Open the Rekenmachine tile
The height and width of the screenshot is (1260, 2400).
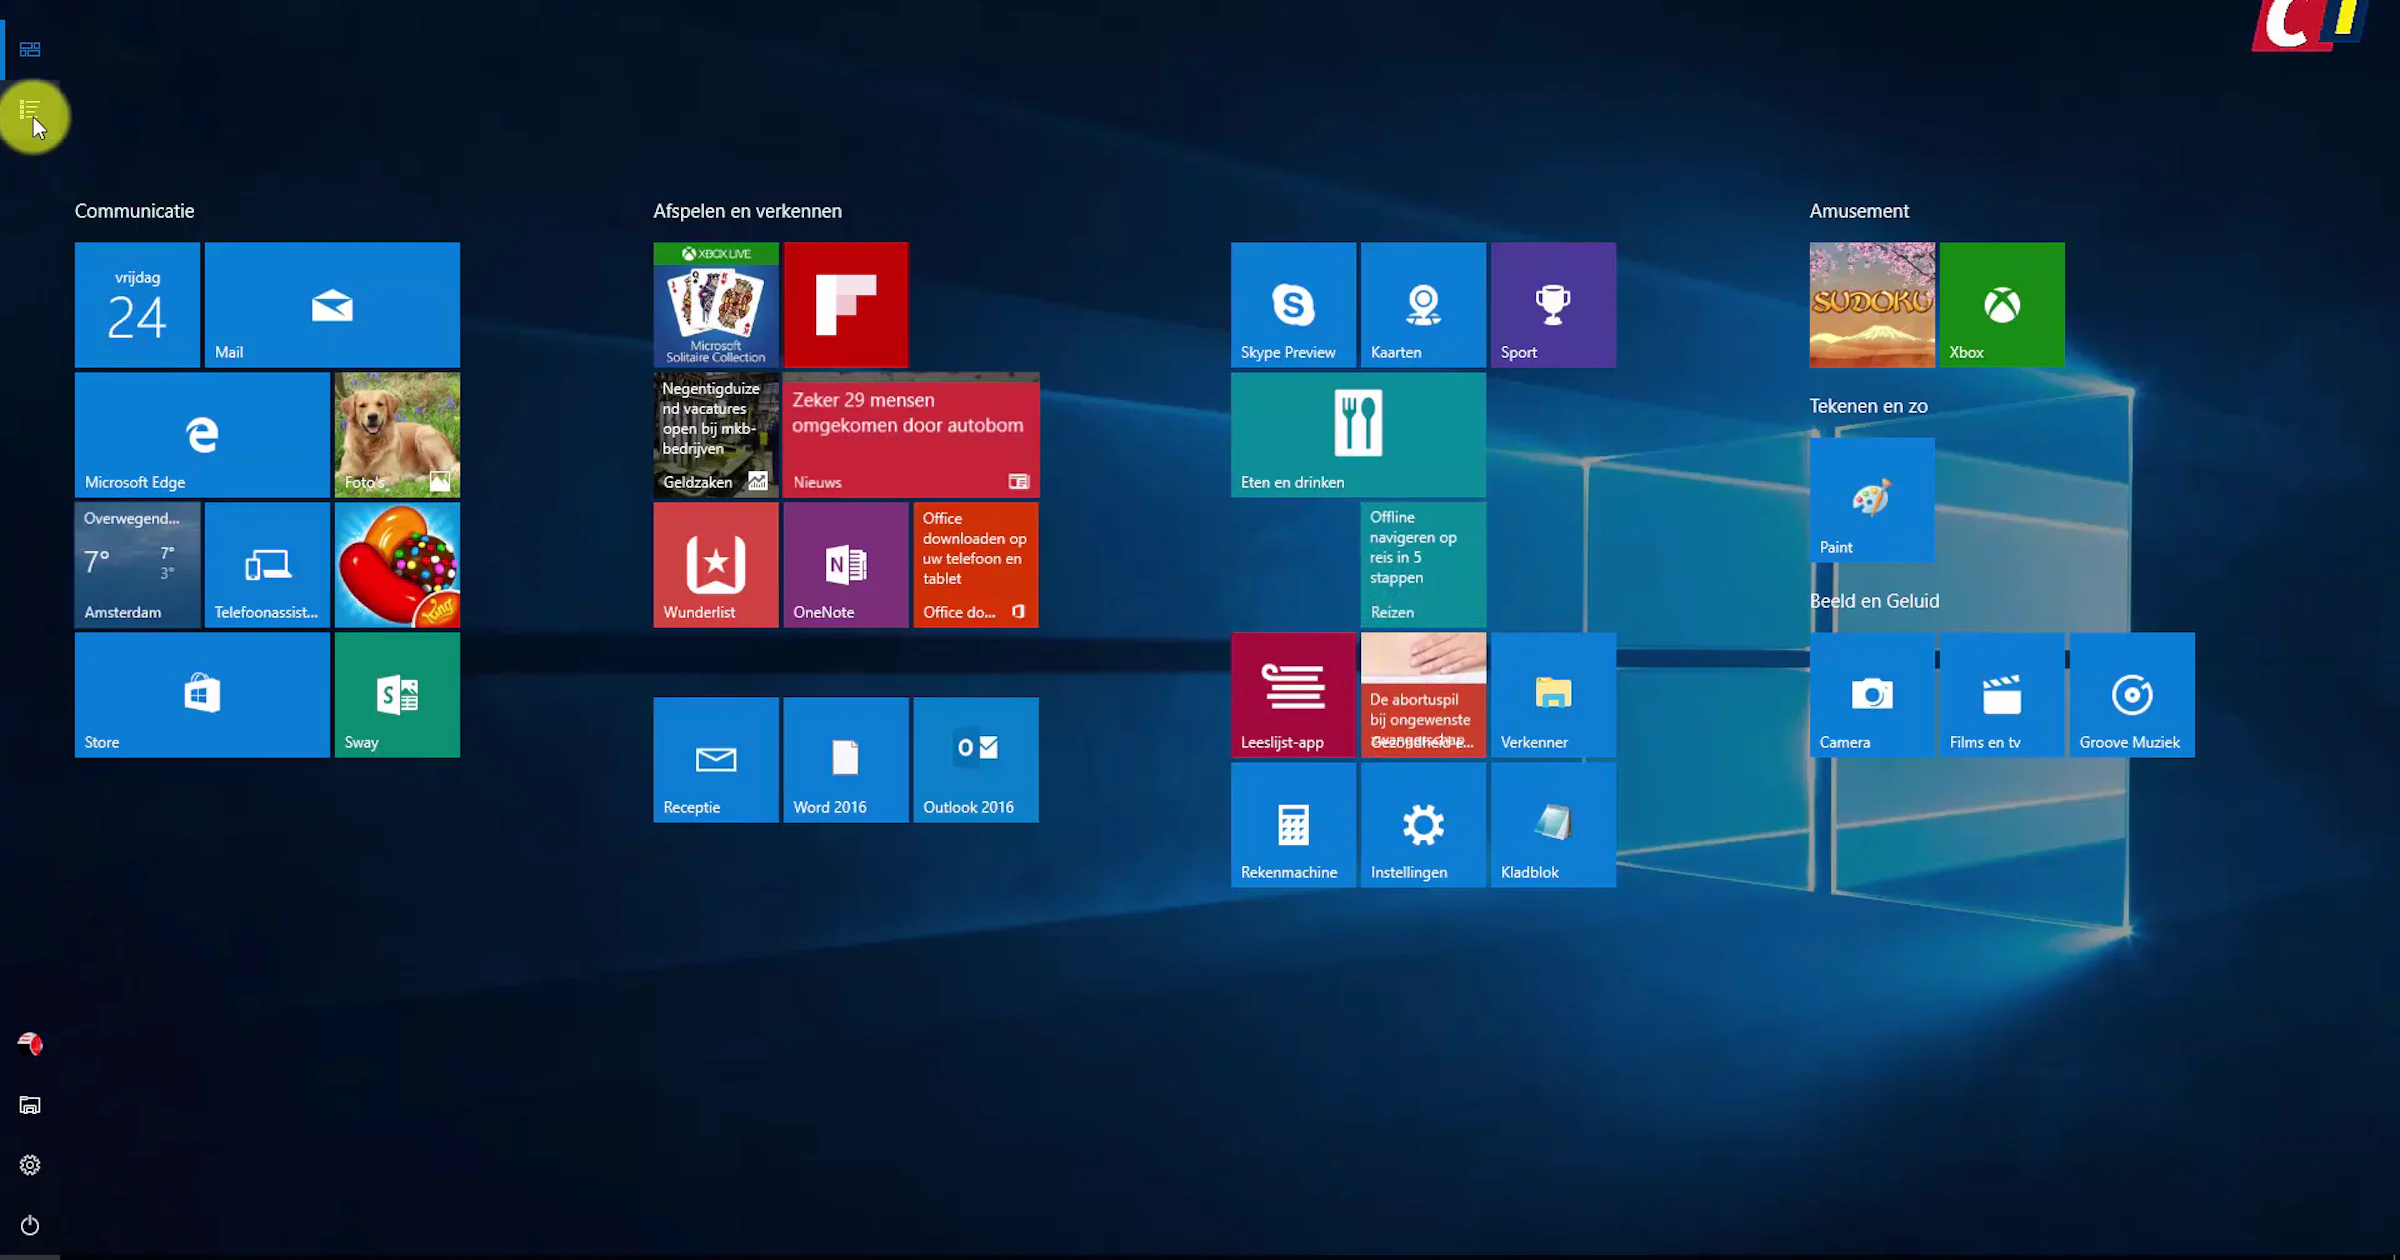pos(1292,824)
